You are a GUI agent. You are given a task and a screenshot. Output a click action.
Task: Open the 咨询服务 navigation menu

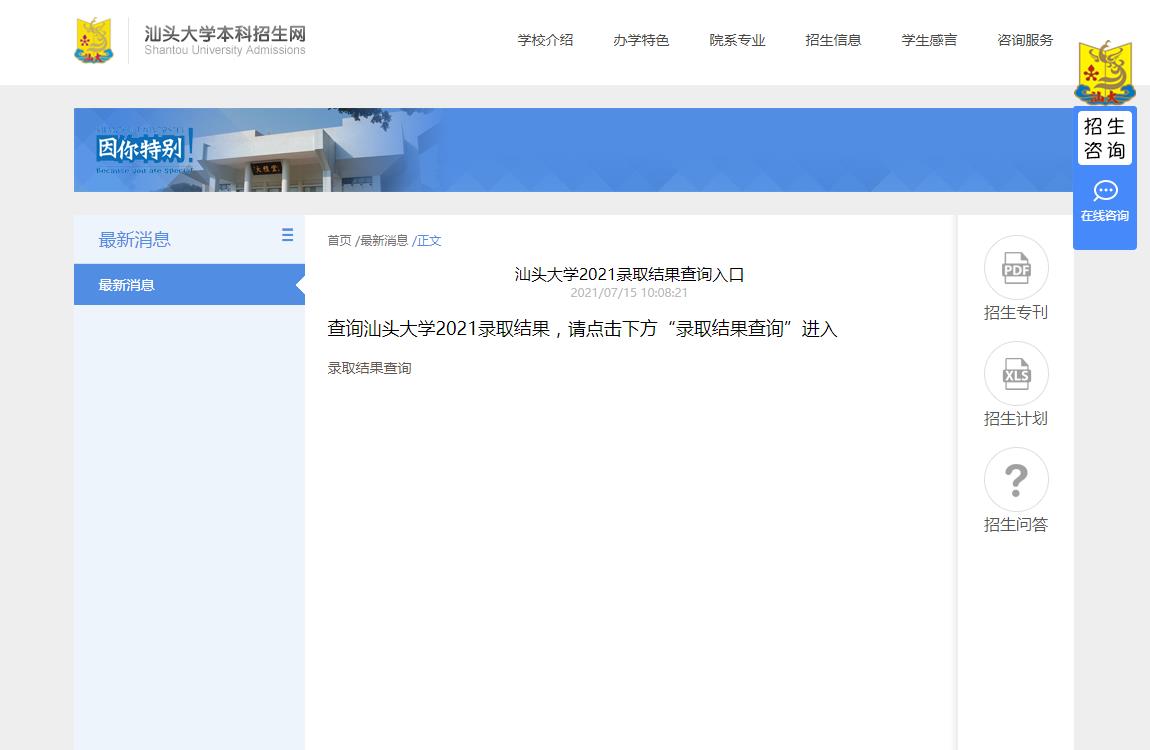pyautogui.click(x=1025, y=40)
